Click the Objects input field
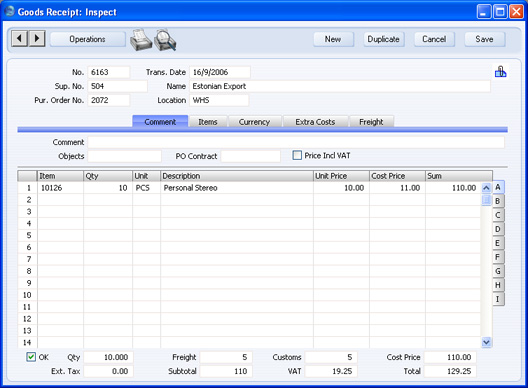Screen dimensions: 528x388 click(125, 156)
